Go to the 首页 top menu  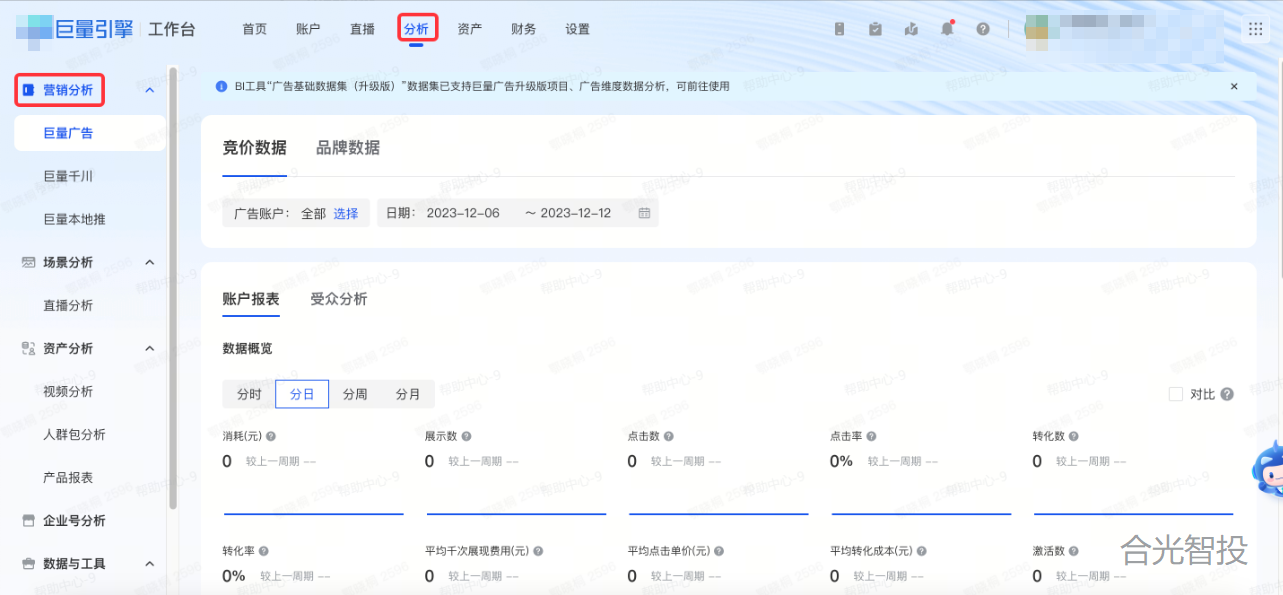(x=255, y=29)
